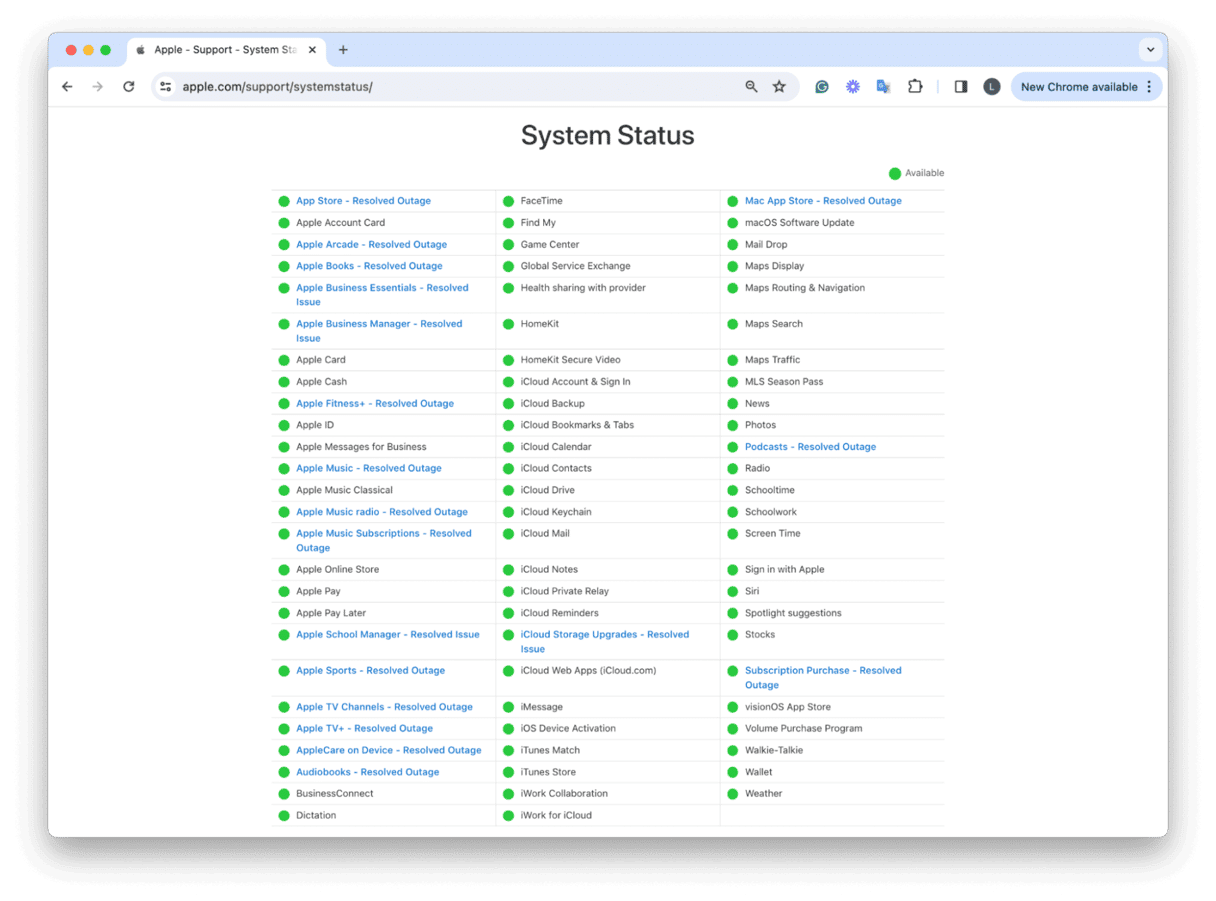Open site settings via the address bar icon
Viewport: 1216px width, 901px height.
coord(165,87)
